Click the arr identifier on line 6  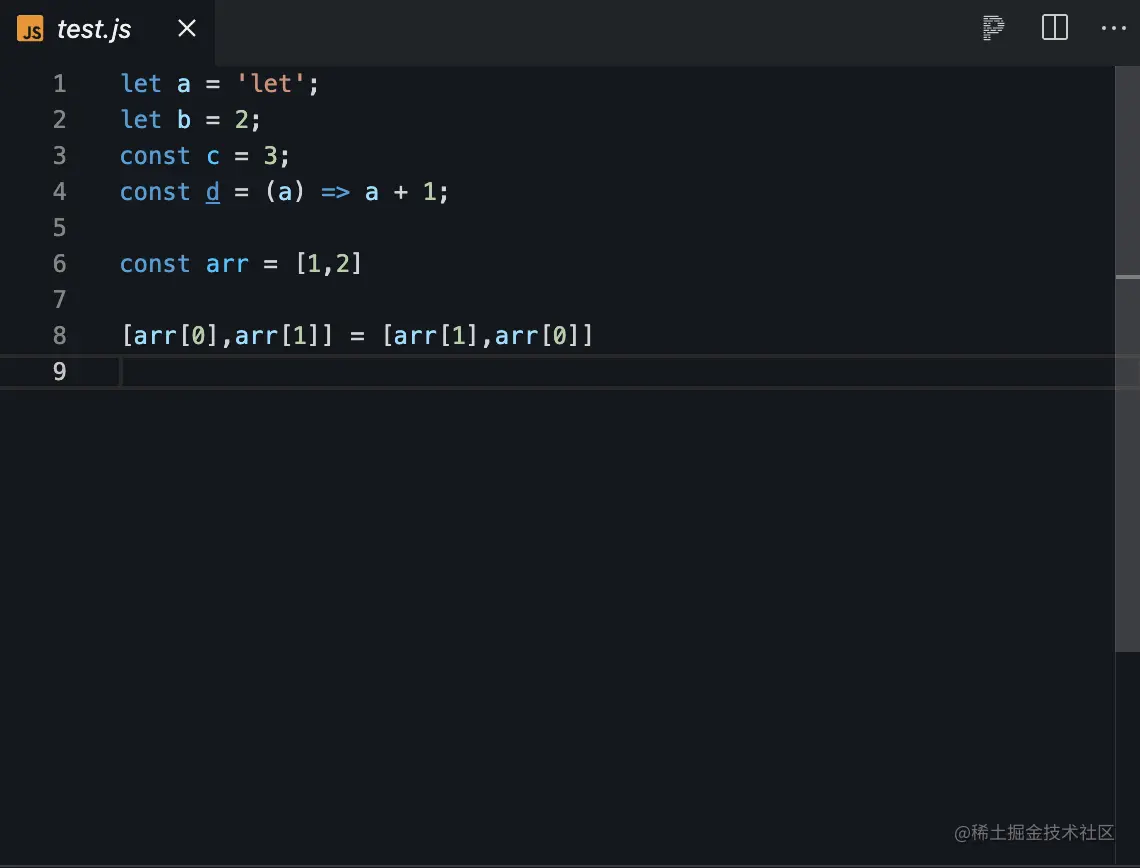coord(227,264)
